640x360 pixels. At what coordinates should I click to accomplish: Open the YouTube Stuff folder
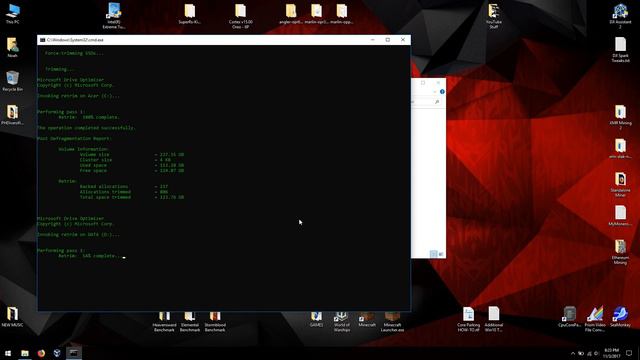[x=493, y=16]
